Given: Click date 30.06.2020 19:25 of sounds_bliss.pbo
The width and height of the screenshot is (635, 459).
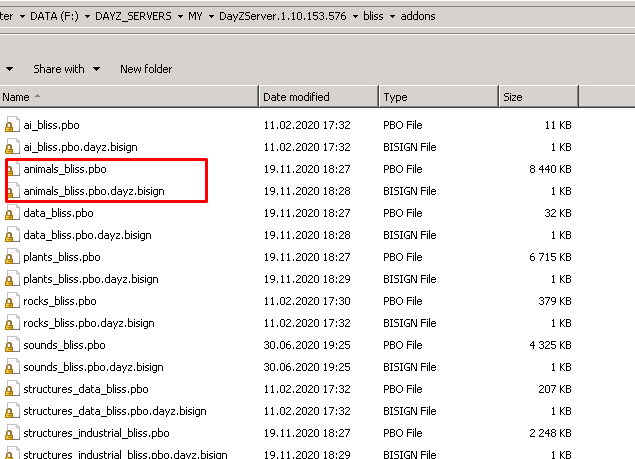Looking at the screenshot, I should click(307, 345).
